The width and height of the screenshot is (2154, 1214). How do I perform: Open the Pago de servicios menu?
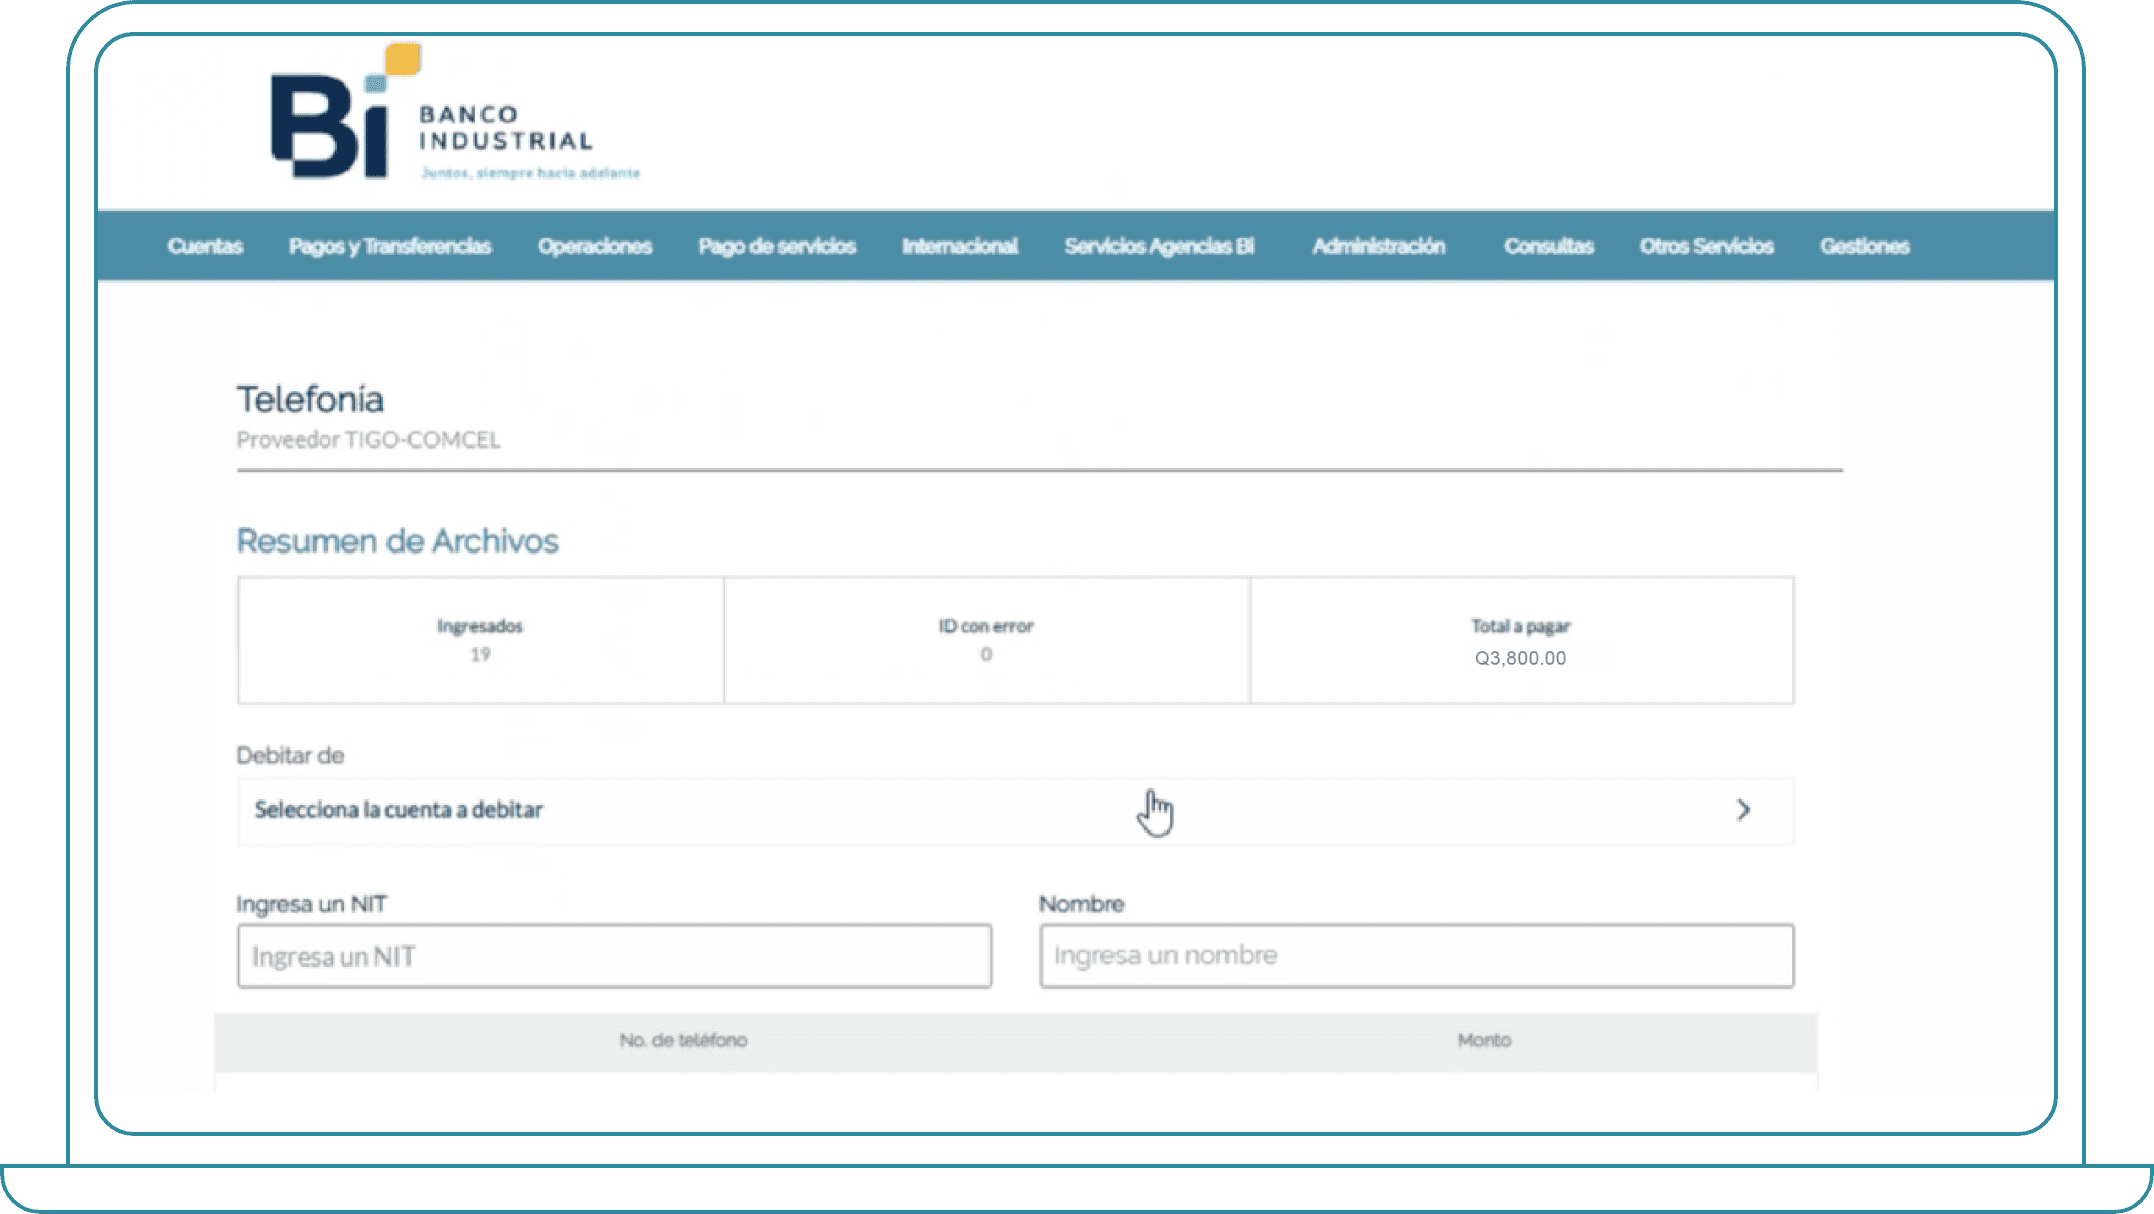779,246
